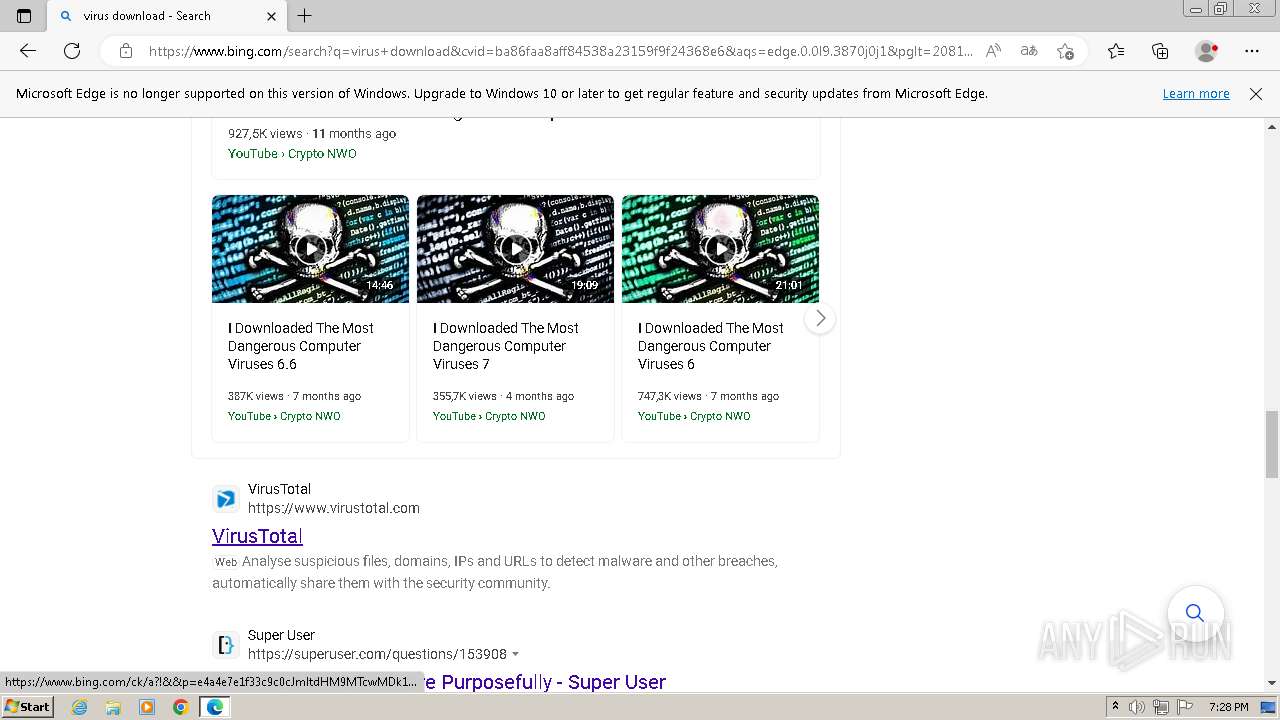Add this page to favorites
Image resolution: width=1280 pixels, height=720 pixels.
point(1065,51)
